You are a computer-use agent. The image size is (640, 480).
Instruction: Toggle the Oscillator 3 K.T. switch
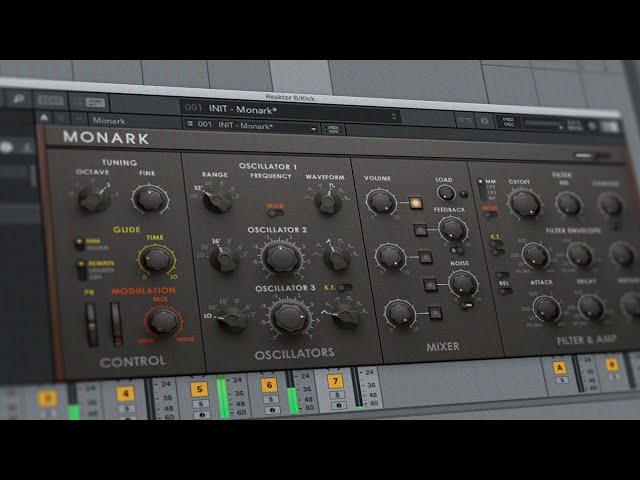click(x=344, y=287)
